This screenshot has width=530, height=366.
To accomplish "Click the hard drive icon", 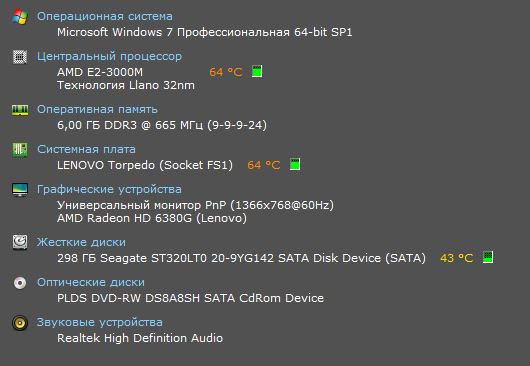I will pyautogui.click(x=20, y=242).
